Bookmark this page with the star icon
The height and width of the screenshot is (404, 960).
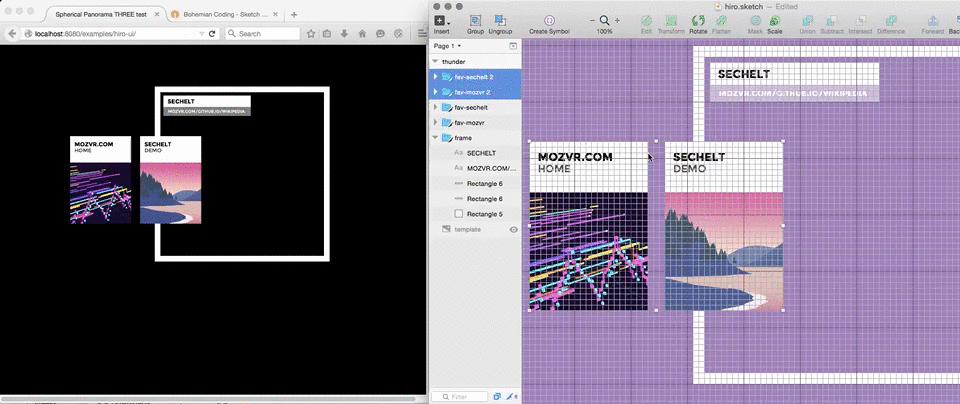pyautogui.click(x=310, y=33)
